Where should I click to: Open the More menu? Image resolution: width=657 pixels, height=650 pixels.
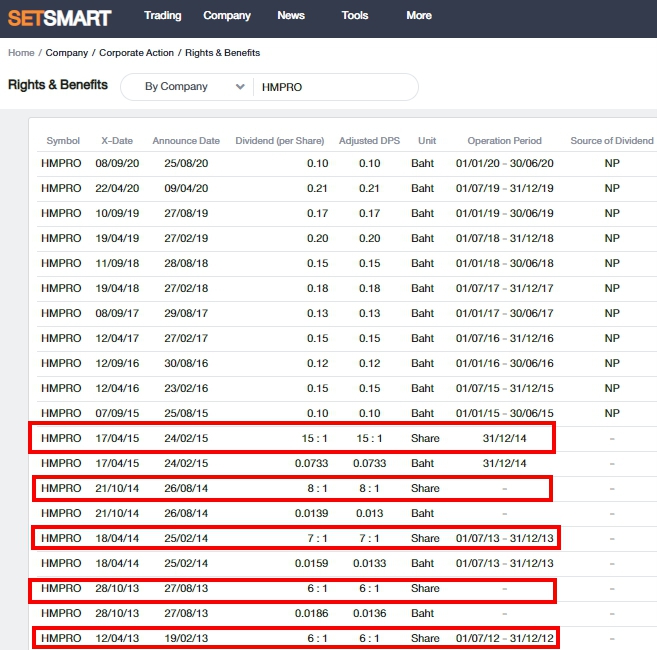(x=419, y=16)
